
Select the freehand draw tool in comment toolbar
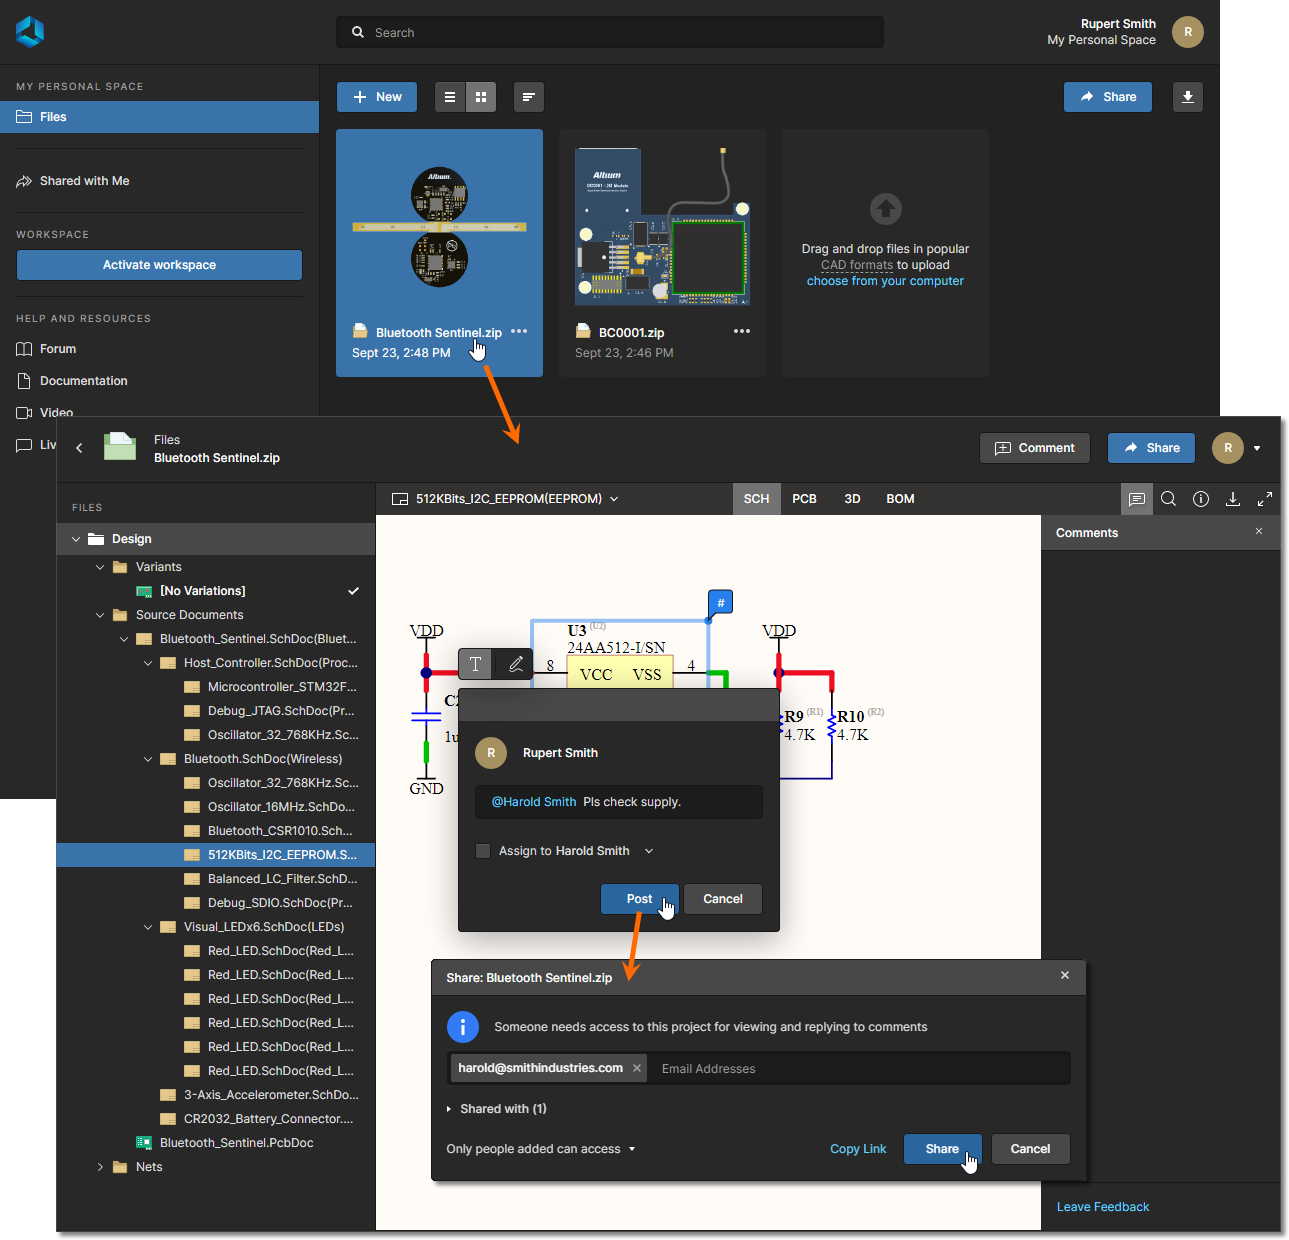coord(516,664)
